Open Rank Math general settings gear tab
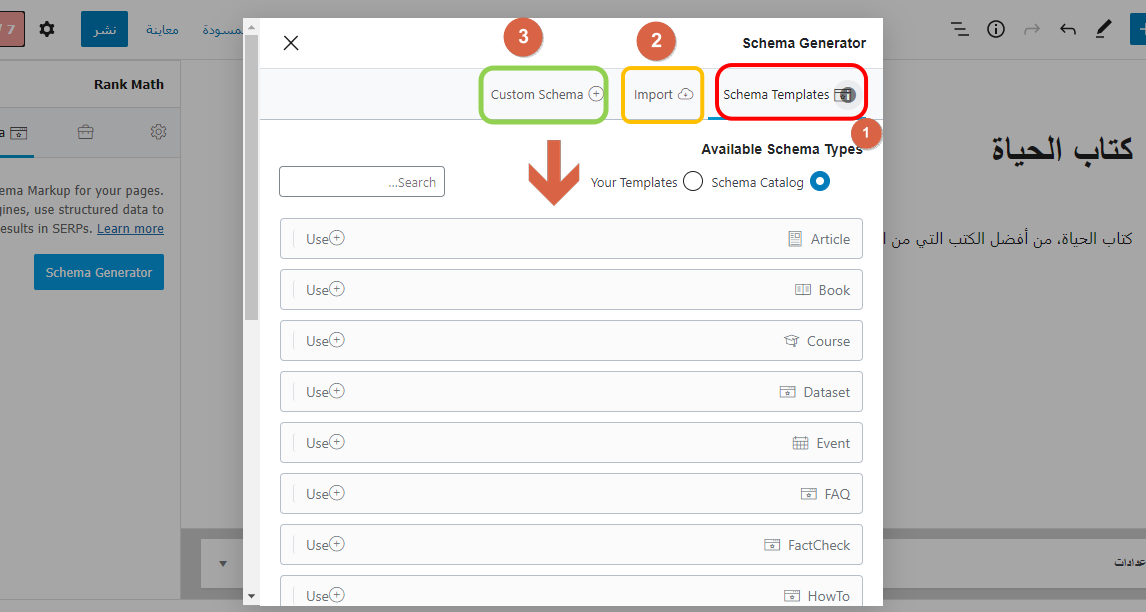The width and height of the screenshot is (1146, 612). (158, 132)
